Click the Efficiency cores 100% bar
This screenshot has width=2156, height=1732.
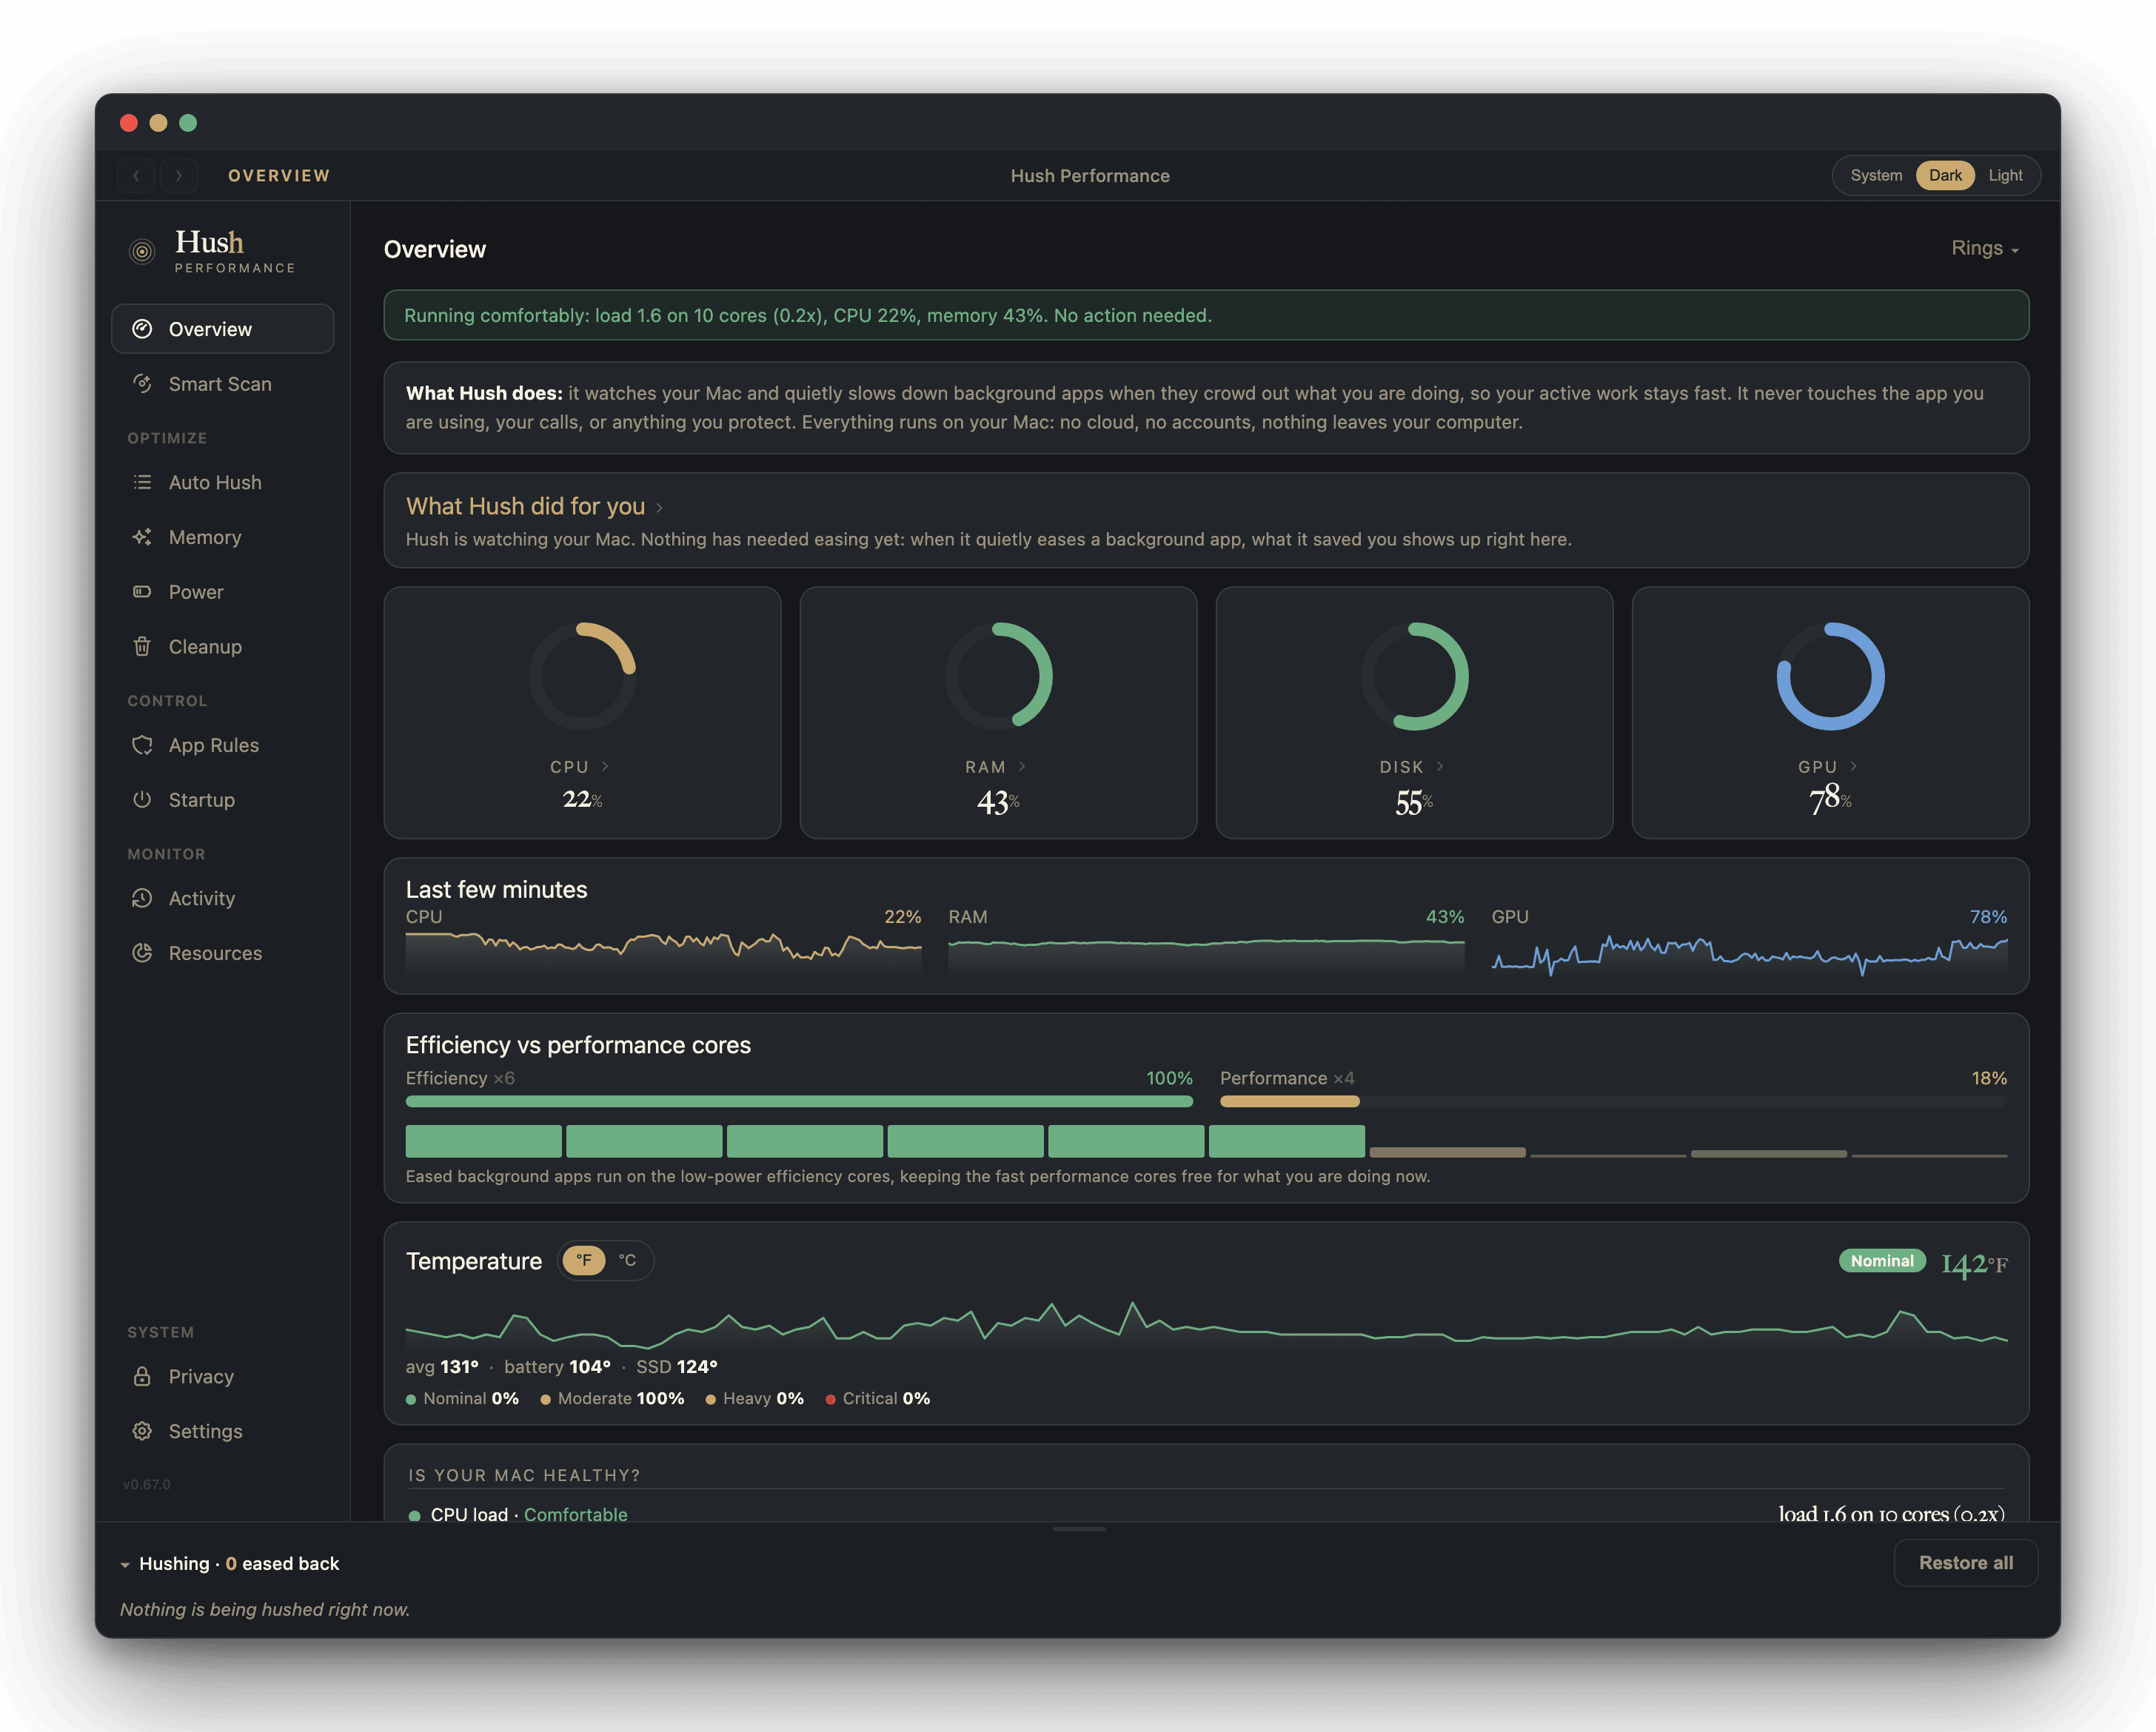click(799, 1101)
